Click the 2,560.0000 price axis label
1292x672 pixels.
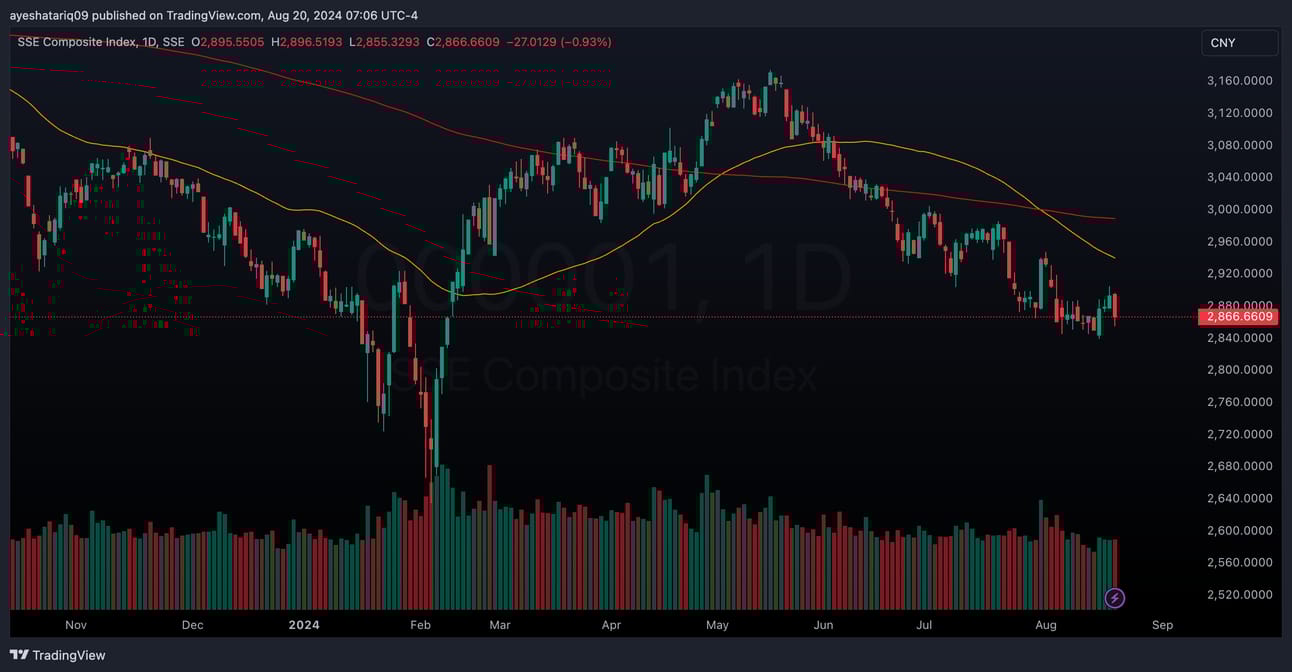click(1239, 562)
